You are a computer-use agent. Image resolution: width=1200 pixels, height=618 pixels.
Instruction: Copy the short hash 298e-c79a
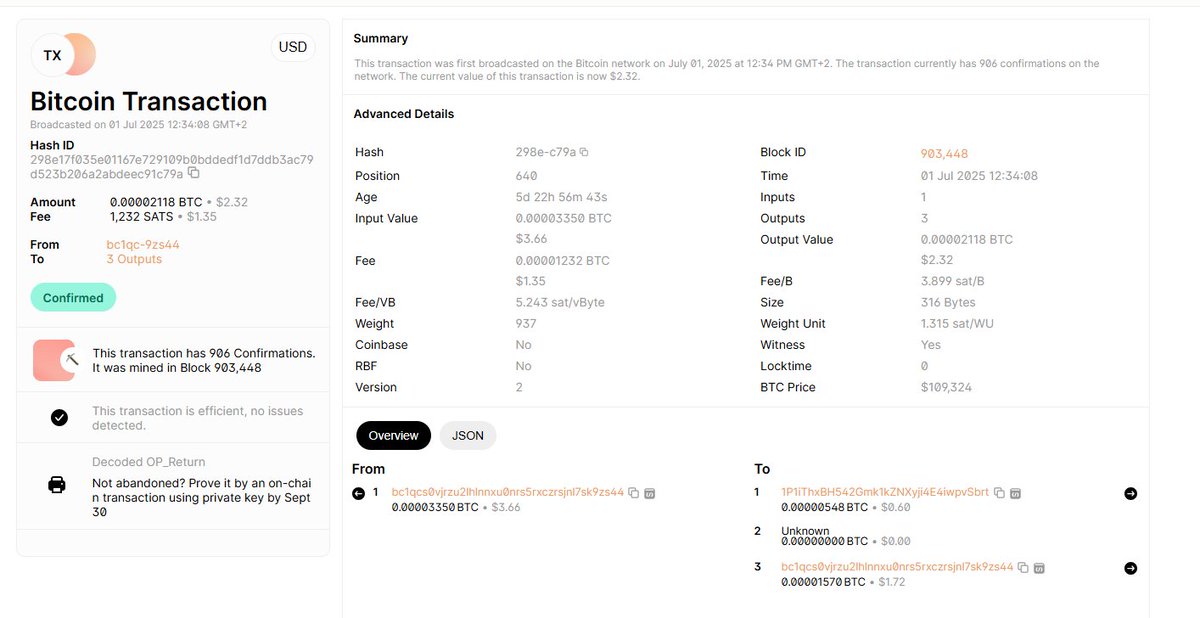(584, 152)
